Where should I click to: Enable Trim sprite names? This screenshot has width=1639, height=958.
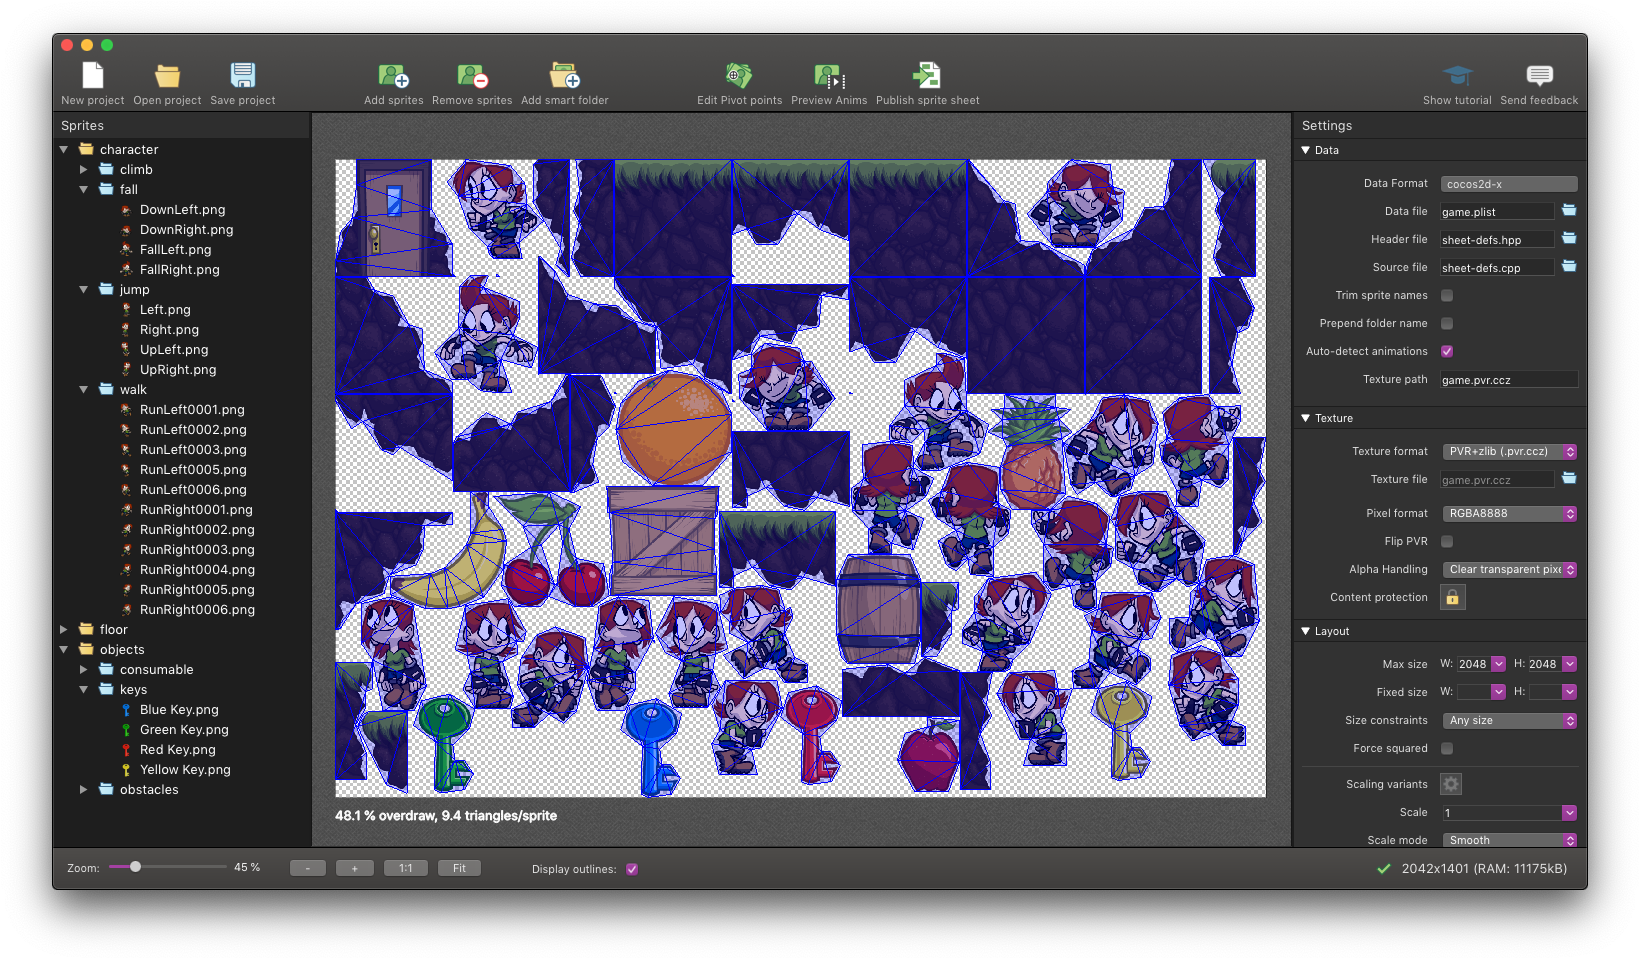(x=1446, y=295)
